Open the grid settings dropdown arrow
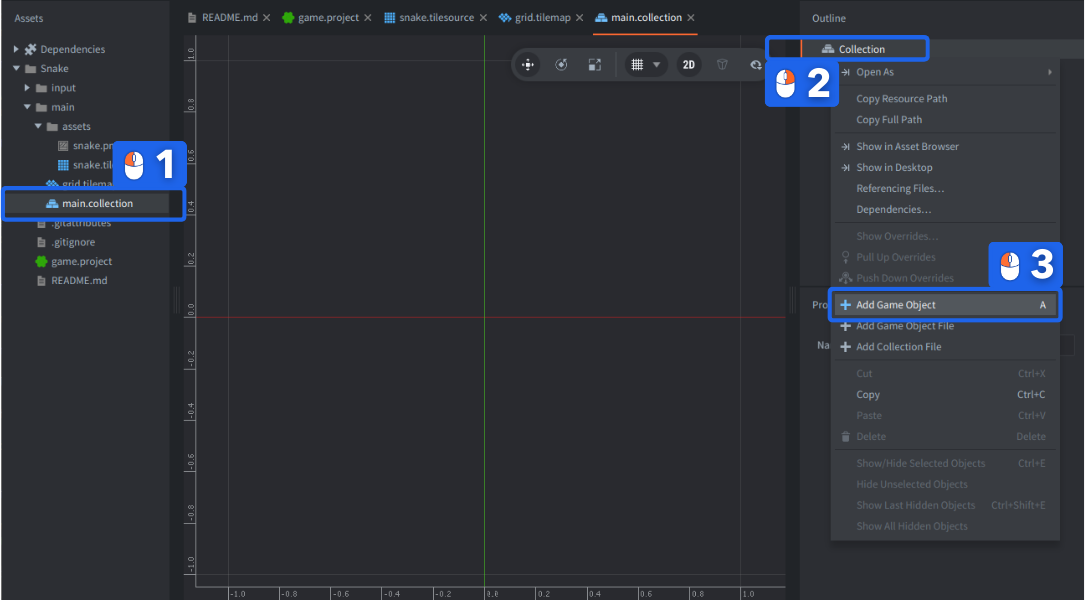Viewport: 1085px width, 600px height. (x=657, y=65)
